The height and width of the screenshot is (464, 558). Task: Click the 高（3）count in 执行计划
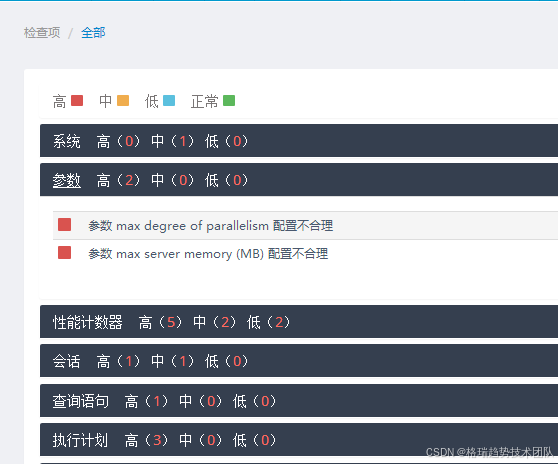click(x=147, y=440)
